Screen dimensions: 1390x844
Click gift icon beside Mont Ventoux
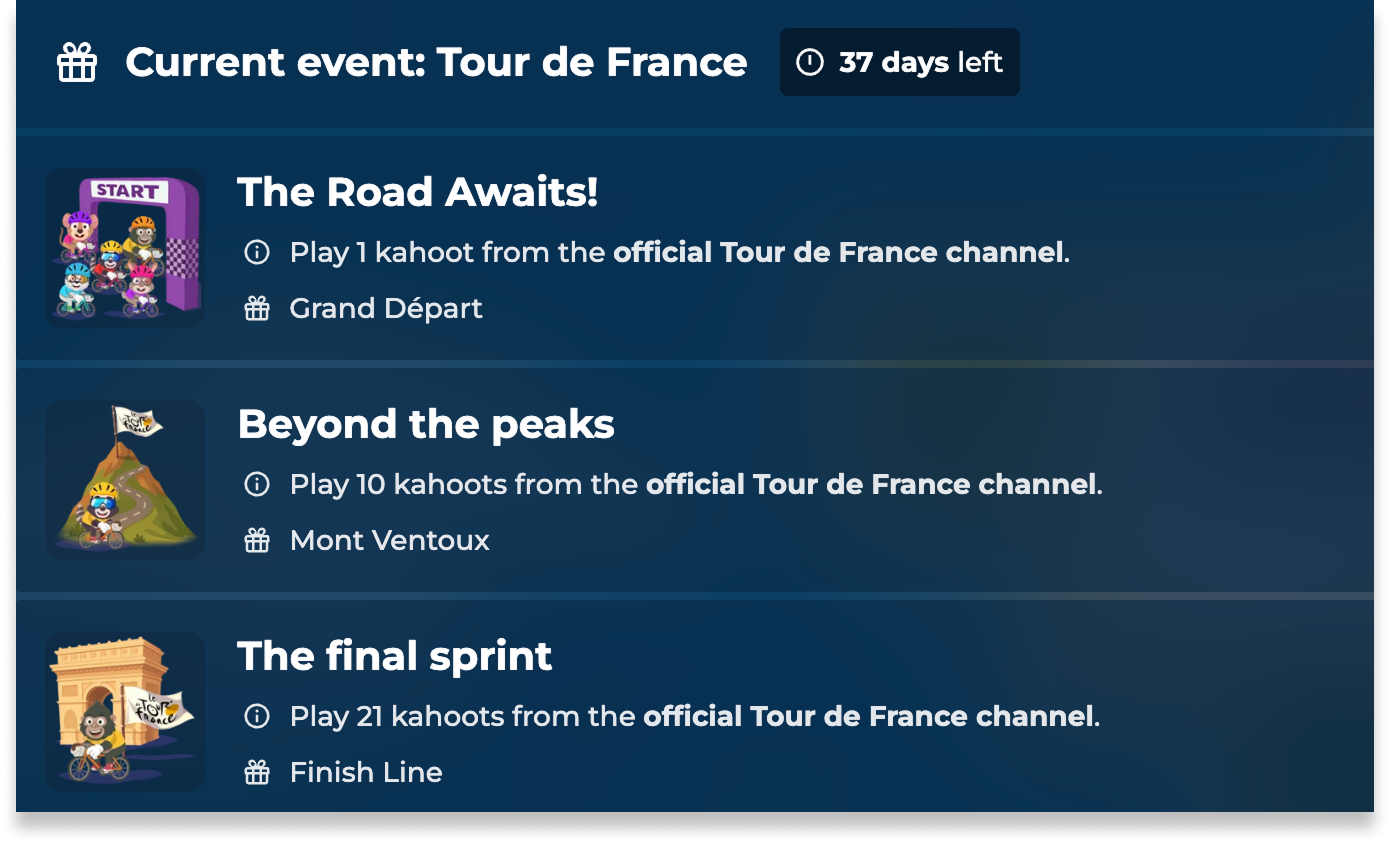(257, 541)
